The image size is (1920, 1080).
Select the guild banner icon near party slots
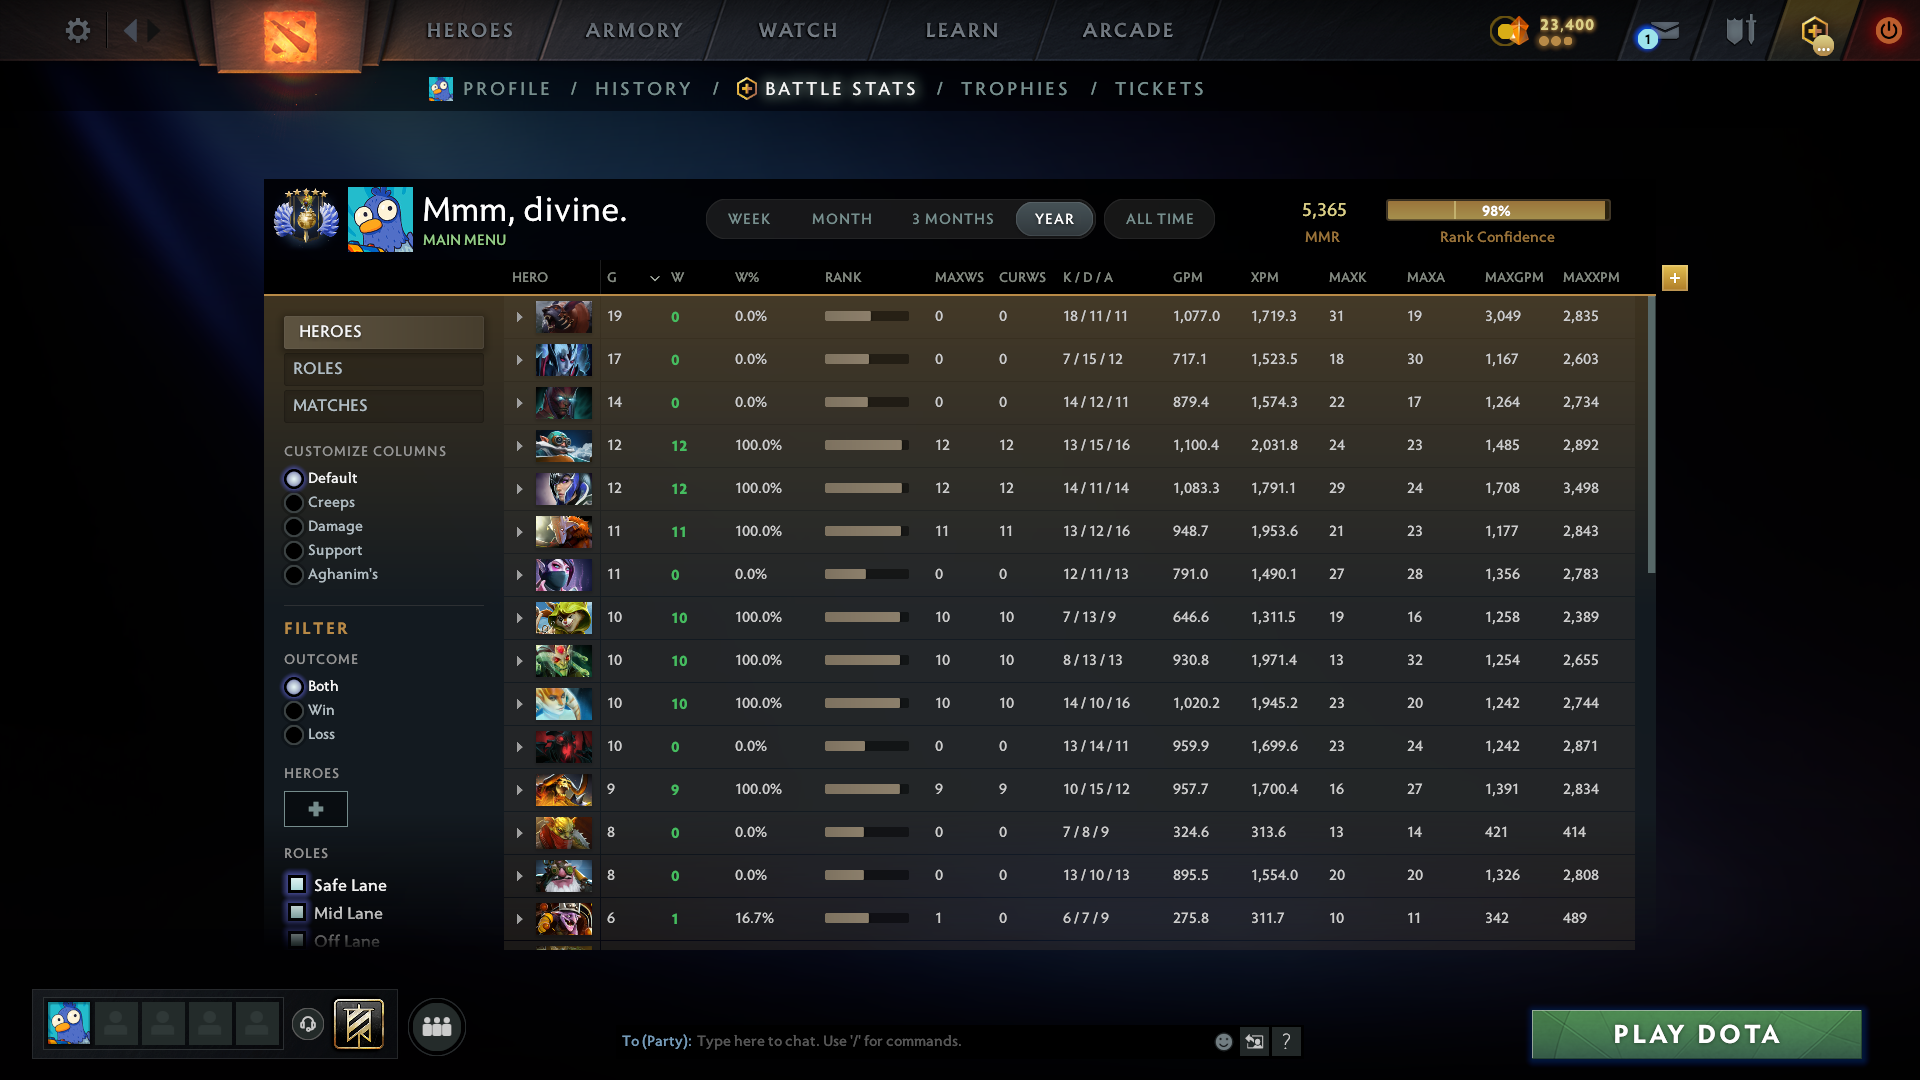pos(359,1024)
